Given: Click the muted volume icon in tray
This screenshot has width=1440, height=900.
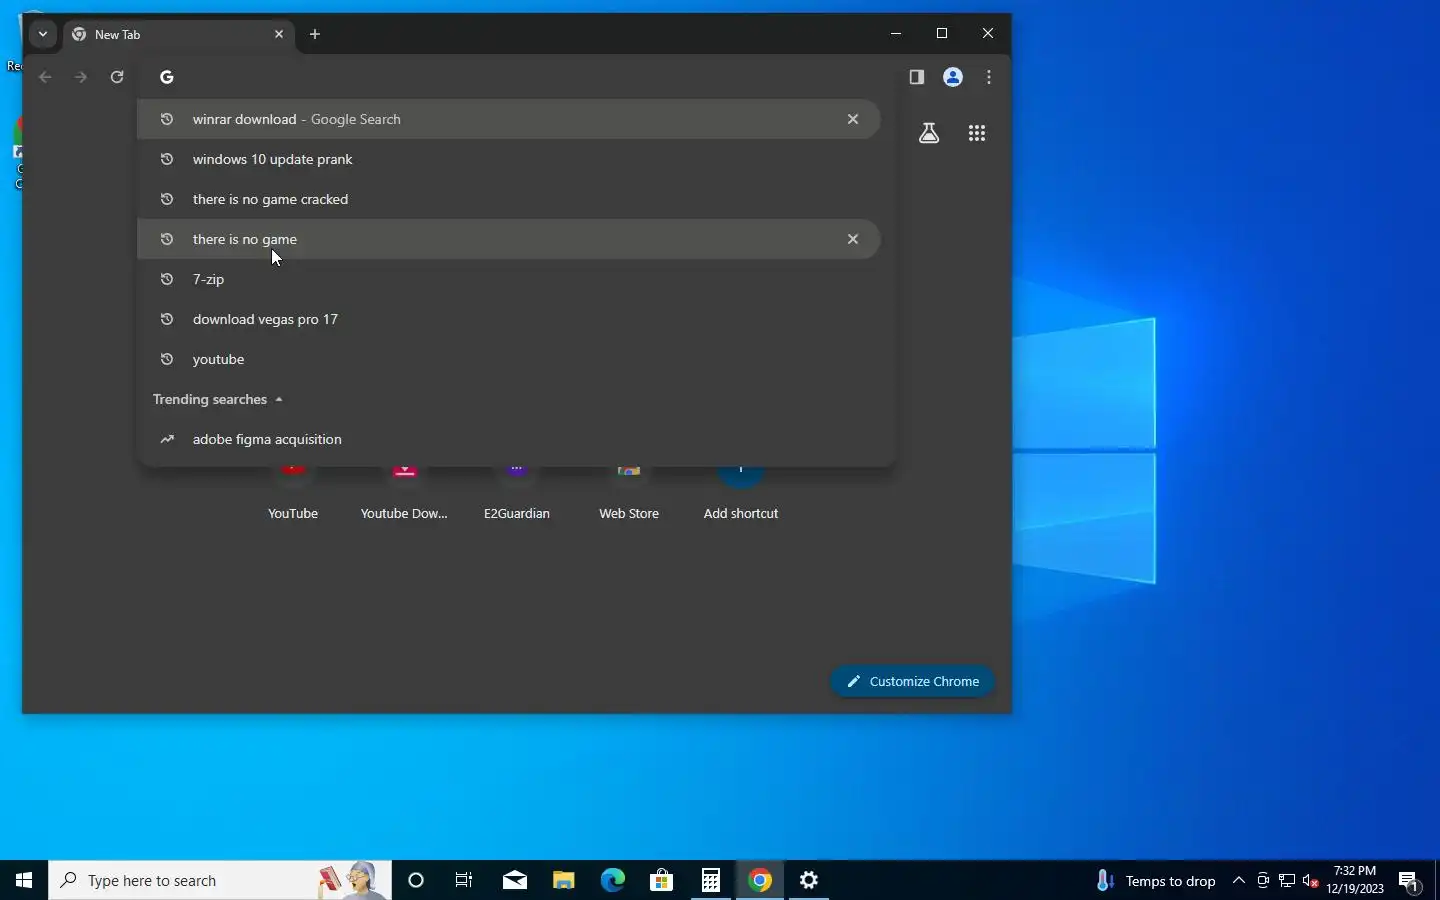Looking at the screenshot, I should (1311, 880).
